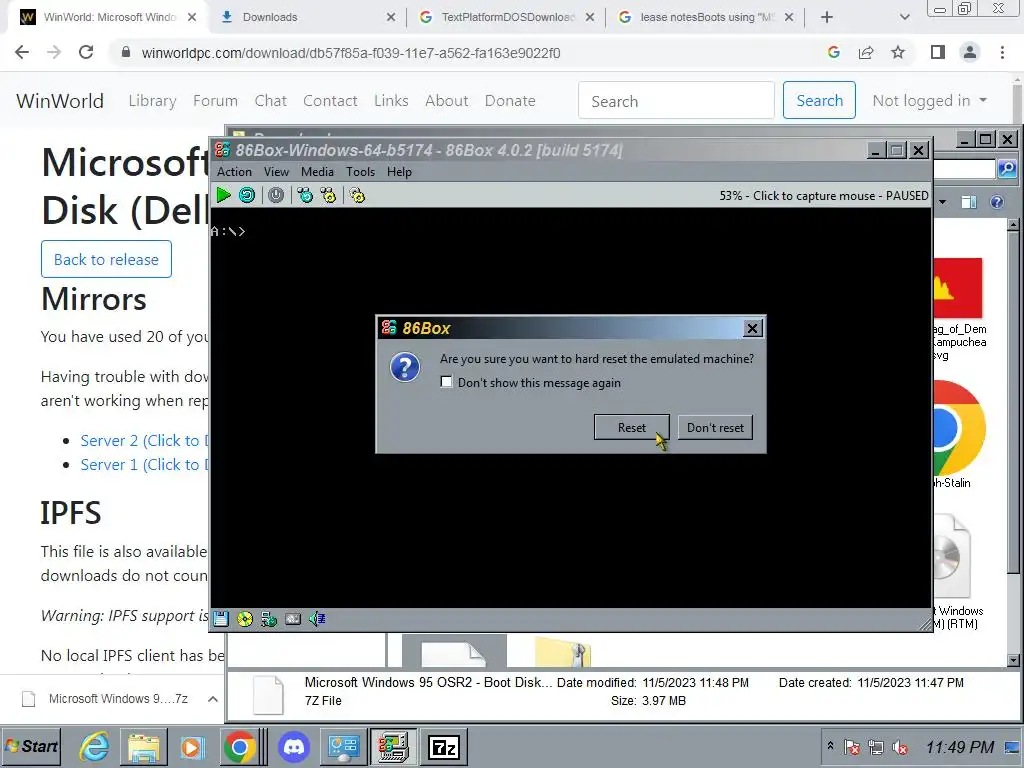
Task: Click Explorer help question mark icon
Action: [x=997, y=202]
